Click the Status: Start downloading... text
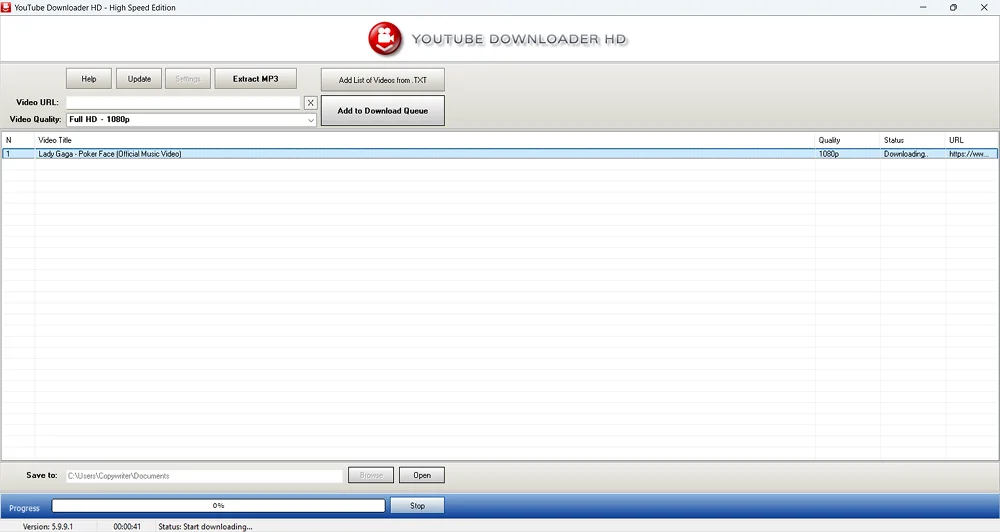 205,527
